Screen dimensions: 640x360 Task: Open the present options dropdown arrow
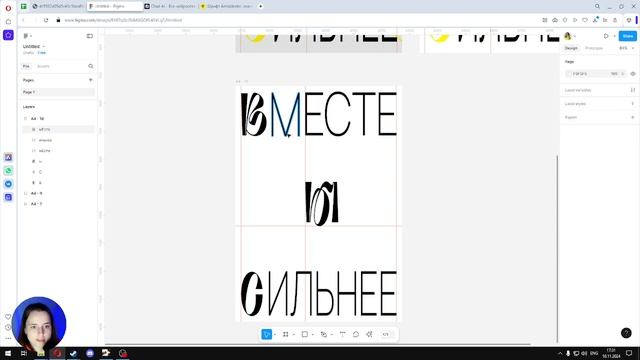point(614,36)
